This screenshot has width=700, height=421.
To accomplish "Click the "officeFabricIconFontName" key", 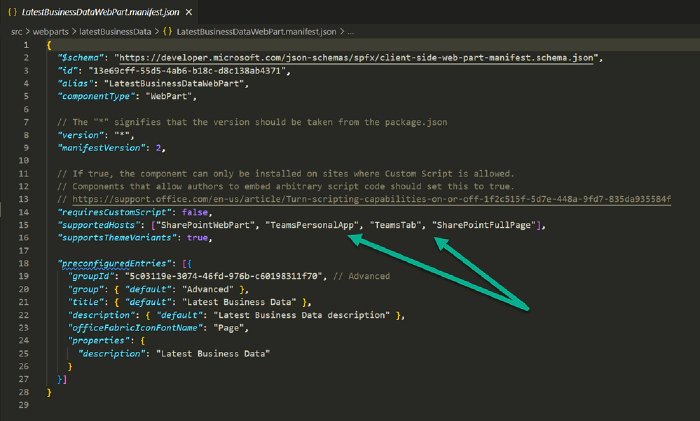I will pos(135,328).
